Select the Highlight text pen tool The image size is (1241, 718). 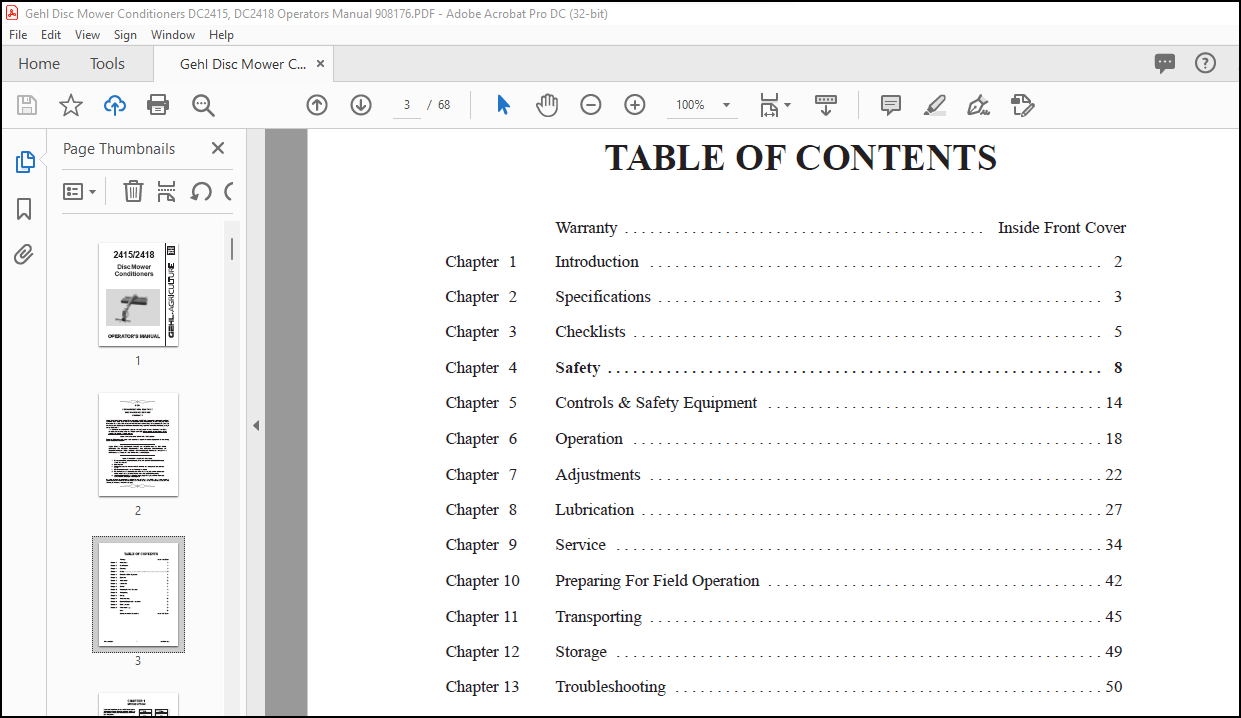click(935, 105)
